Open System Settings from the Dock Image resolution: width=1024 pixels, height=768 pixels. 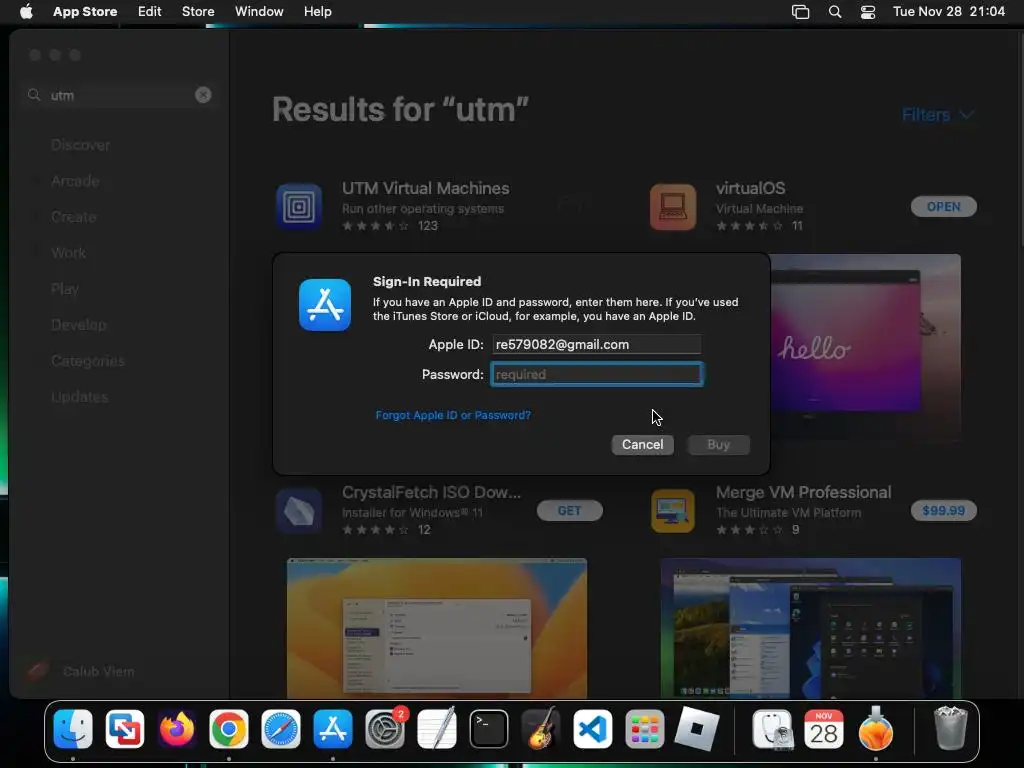[385, 729]
